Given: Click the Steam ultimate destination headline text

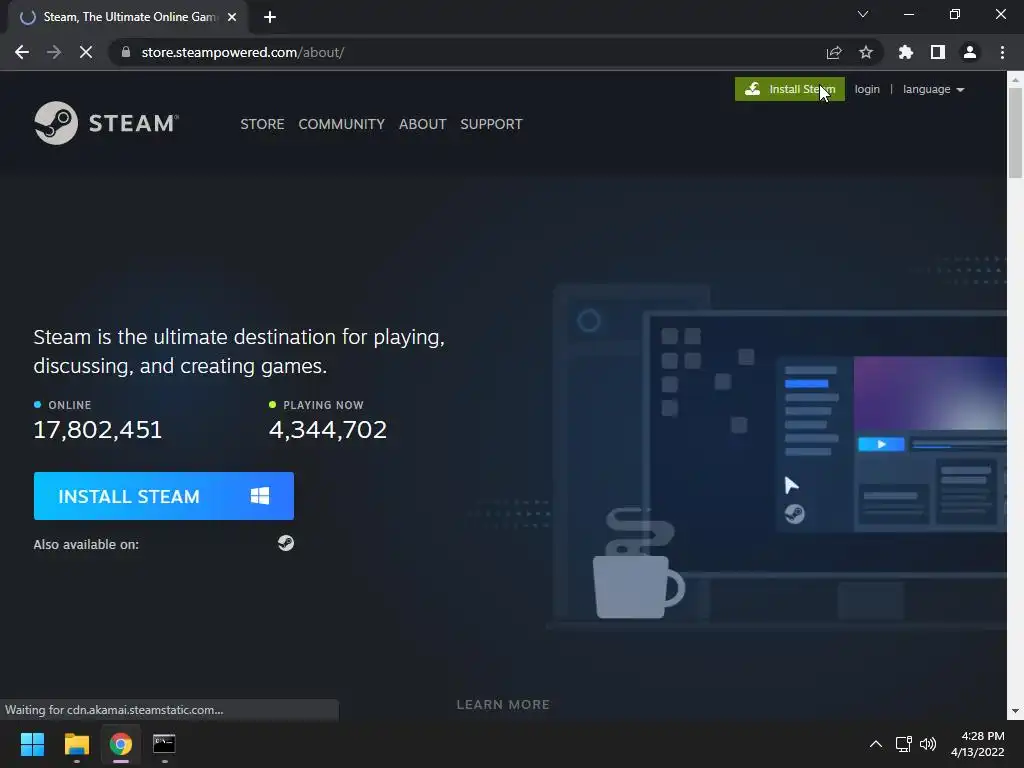Looking at the screenshot, I should tap(239, 351).
